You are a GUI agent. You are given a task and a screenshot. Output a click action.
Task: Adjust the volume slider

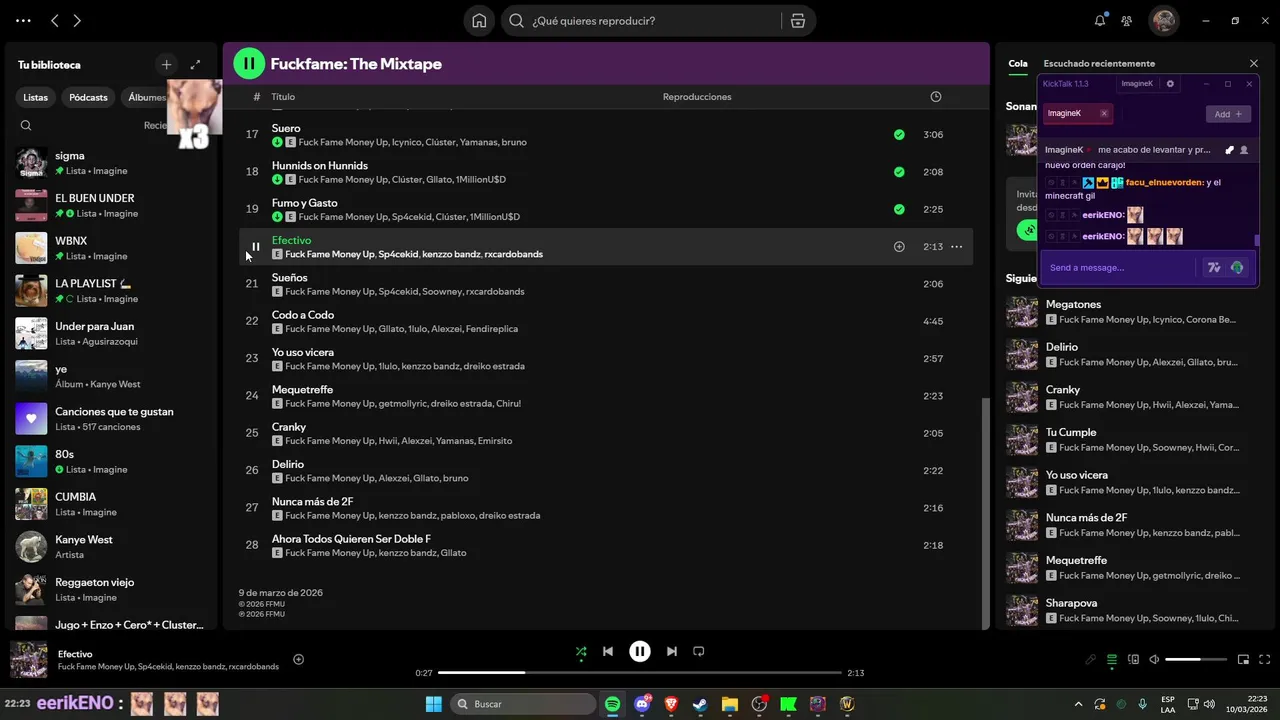[1196, 660]
